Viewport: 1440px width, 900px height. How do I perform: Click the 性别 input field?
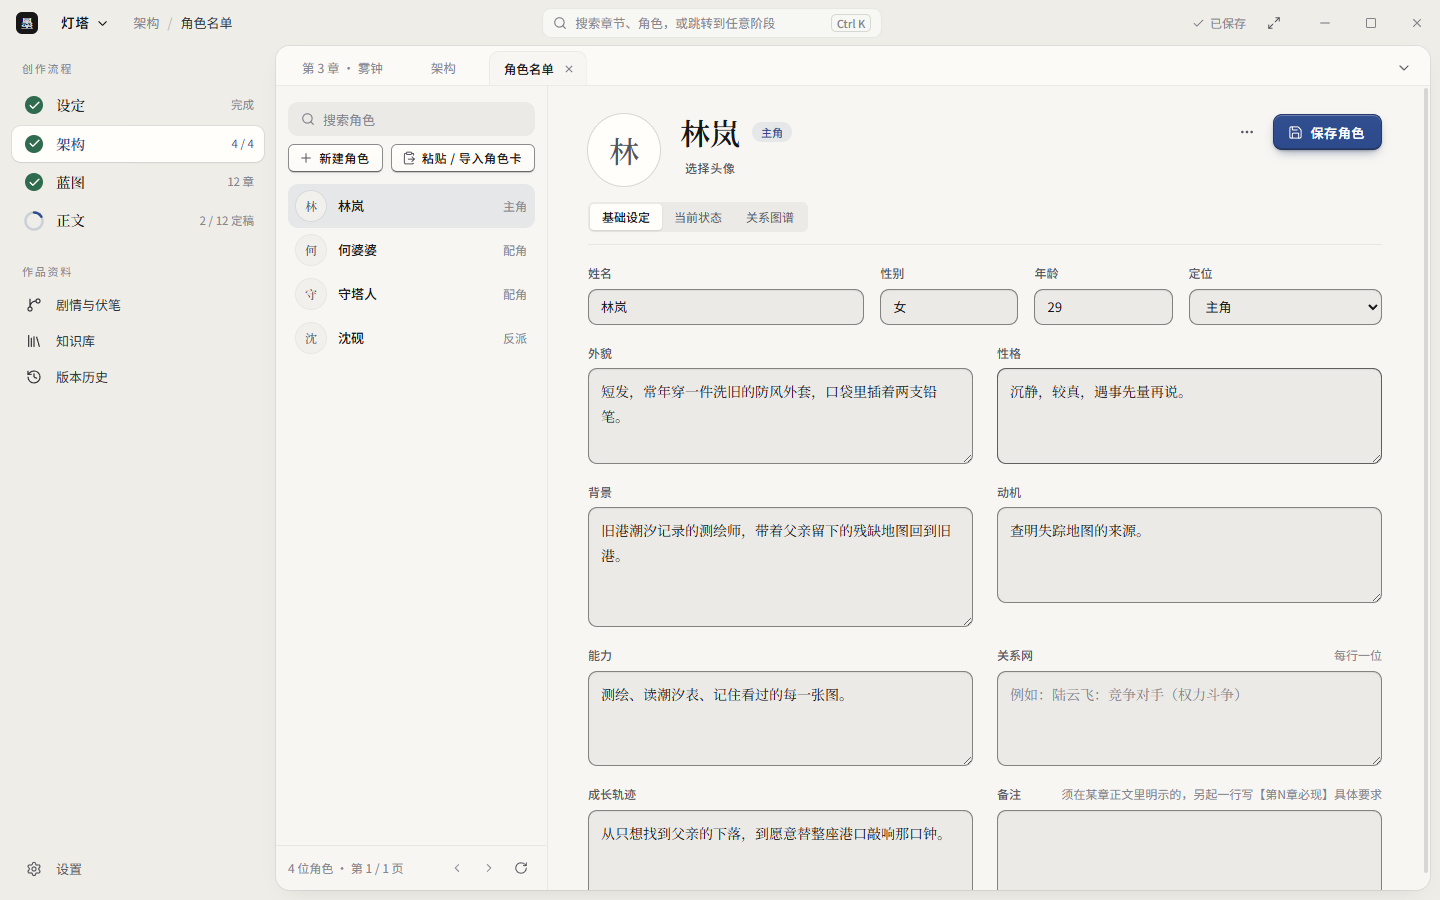tap(949, 307)
